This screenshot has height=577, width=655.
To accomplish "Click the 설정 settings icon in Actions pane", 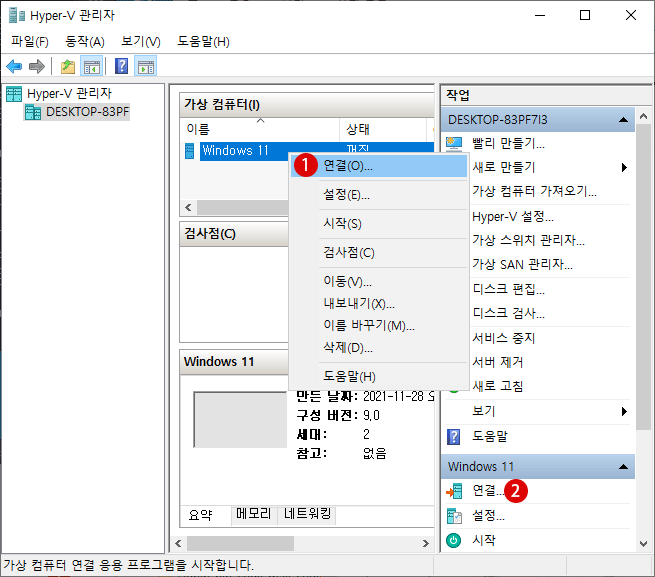I will point(454,516).
